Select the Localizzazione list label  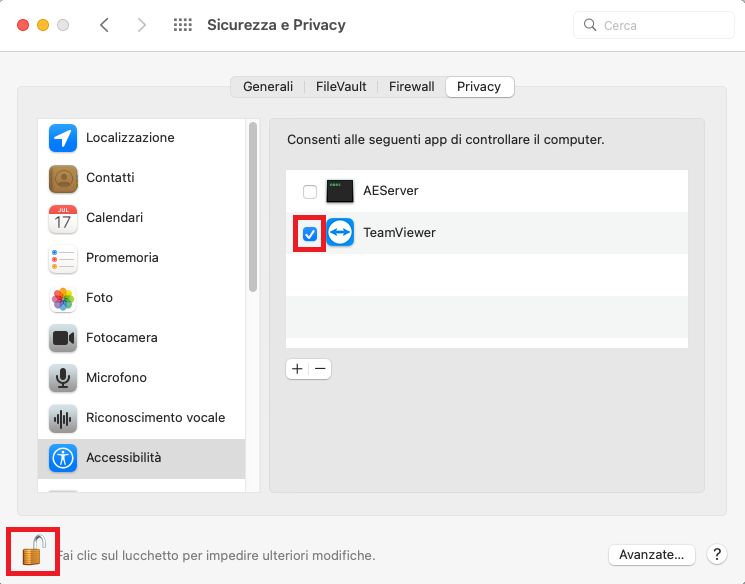(130, 138)
